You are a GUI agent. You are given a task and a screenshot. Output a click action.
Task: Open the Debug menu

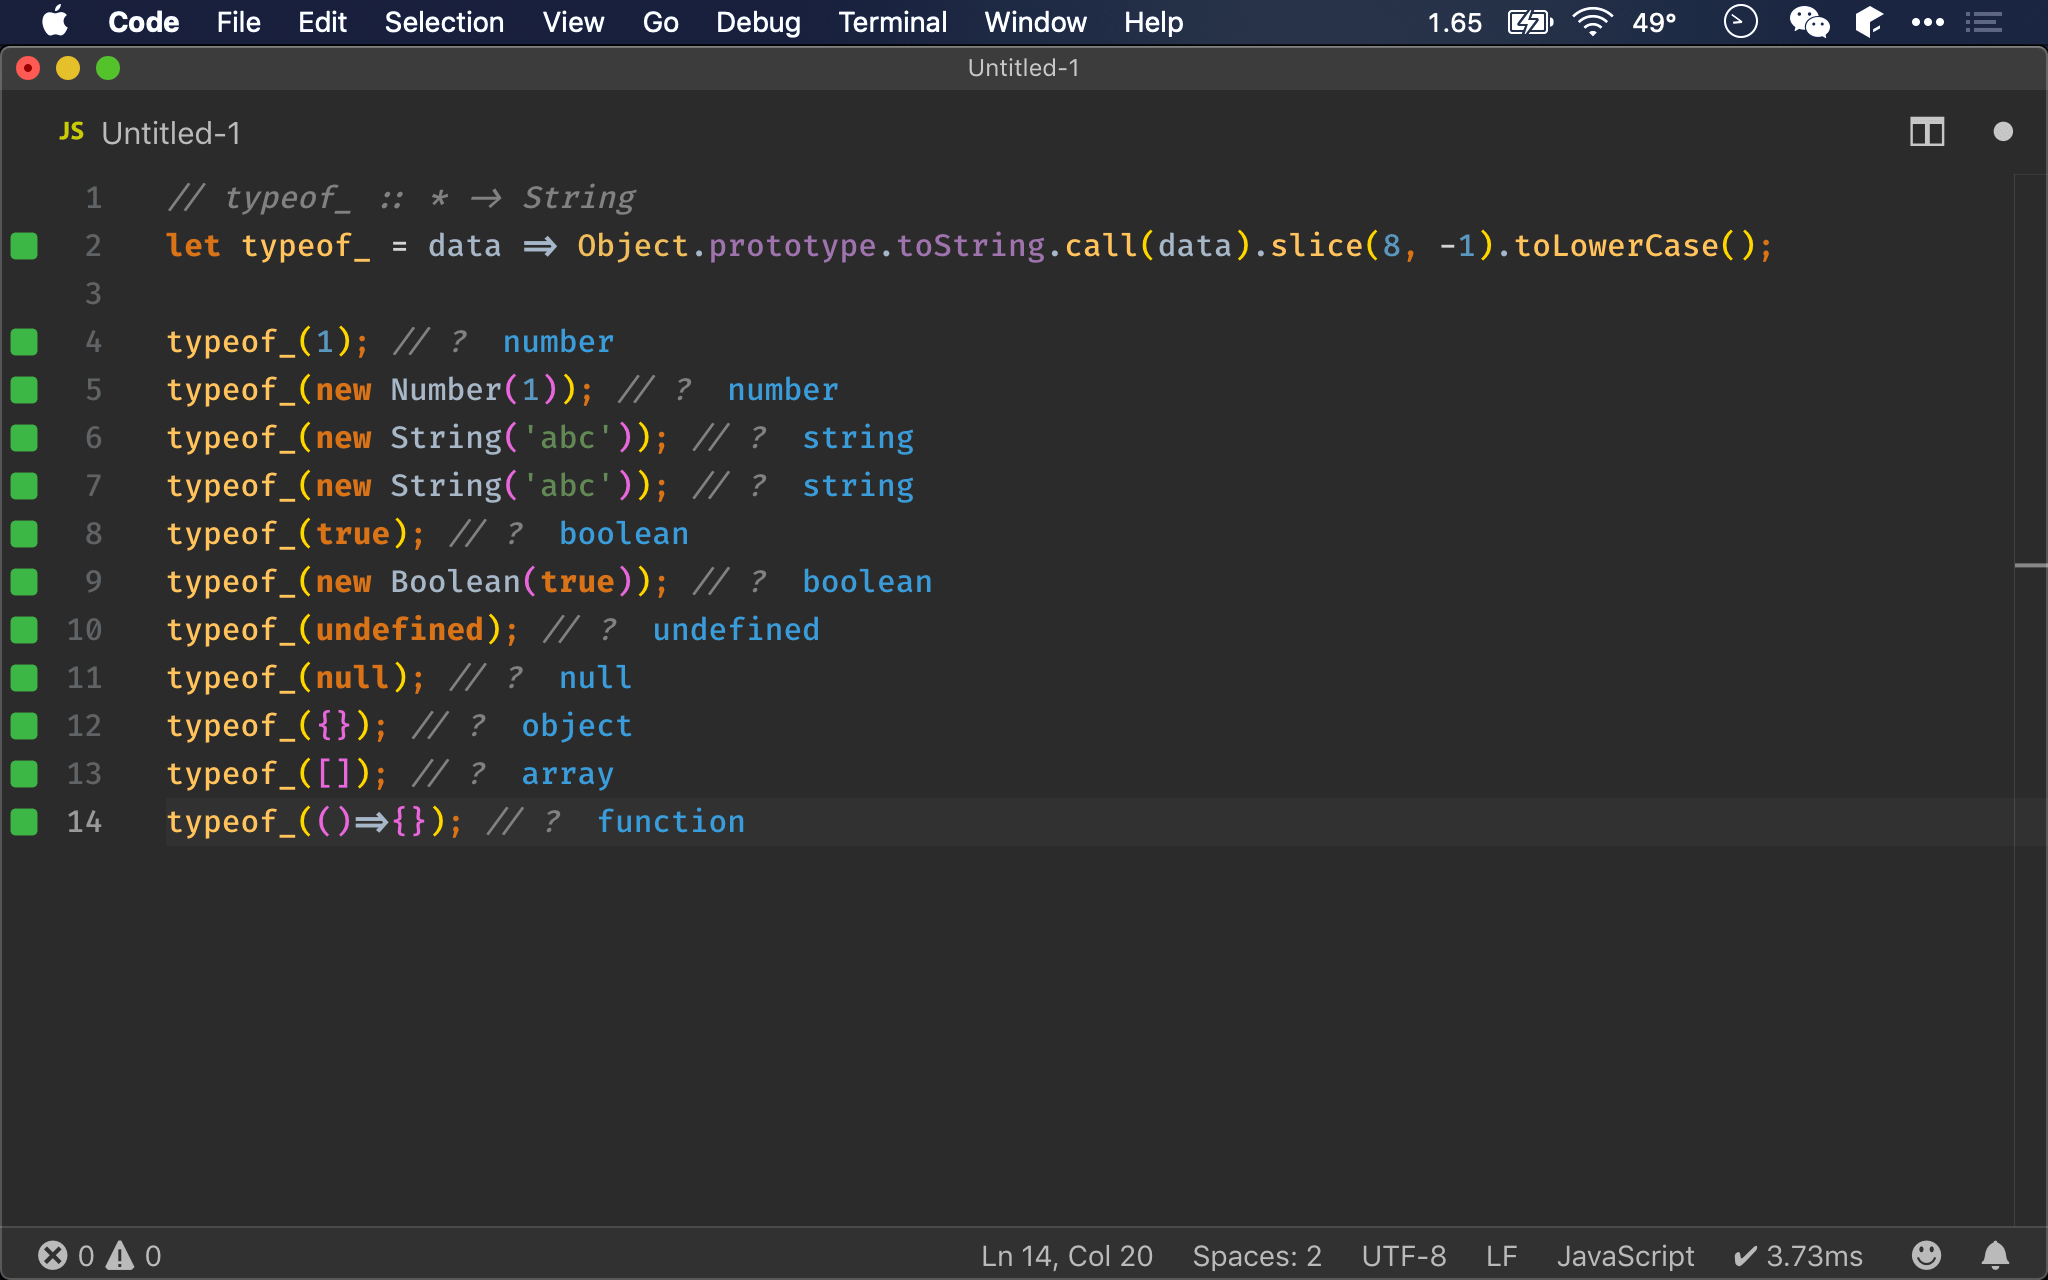click(x=758, y=22)
